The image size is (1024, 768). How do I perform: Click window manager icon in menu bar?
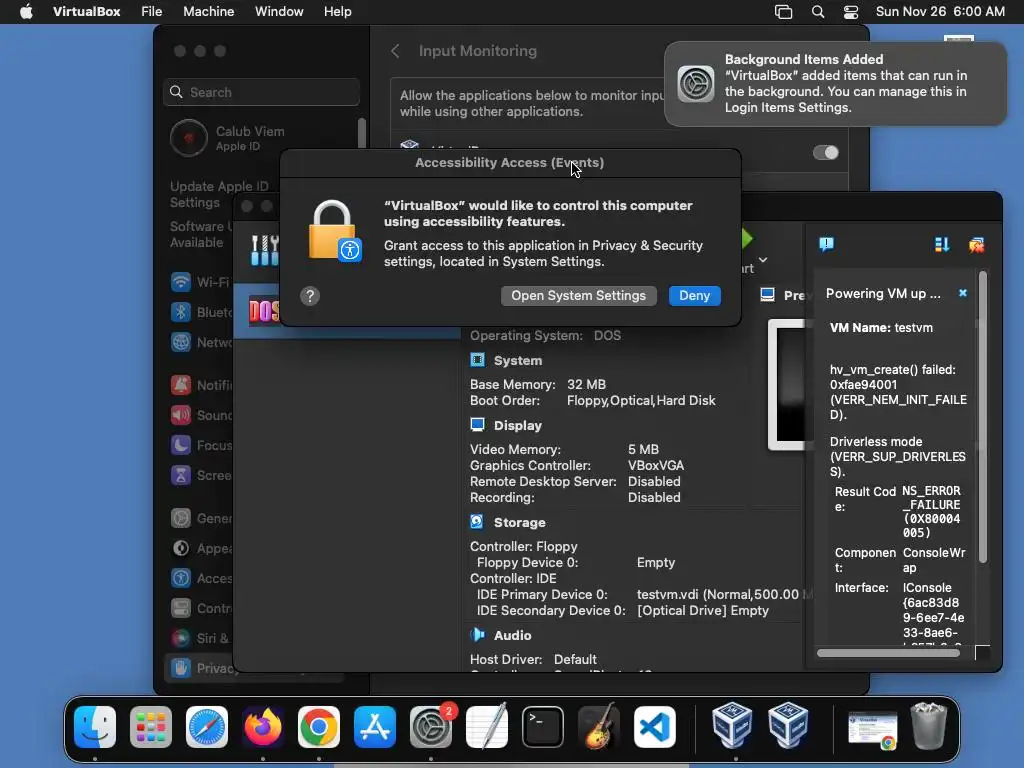[x=783, y=12]
